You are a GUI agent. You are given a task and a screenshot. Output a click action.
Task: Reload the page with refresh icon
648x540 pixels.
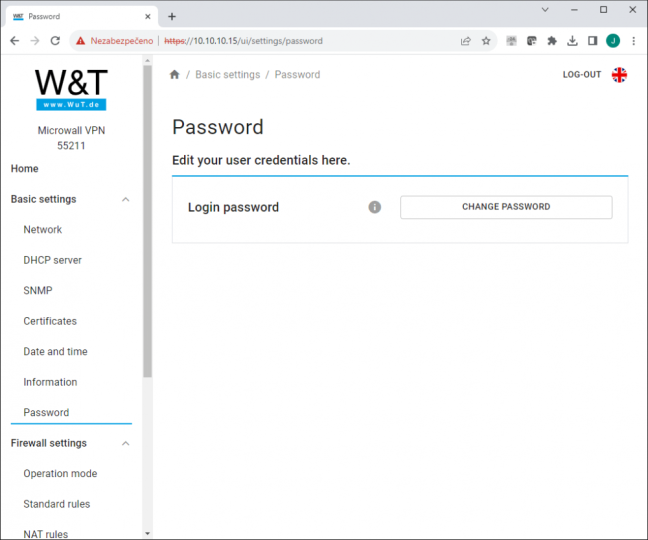55,40
